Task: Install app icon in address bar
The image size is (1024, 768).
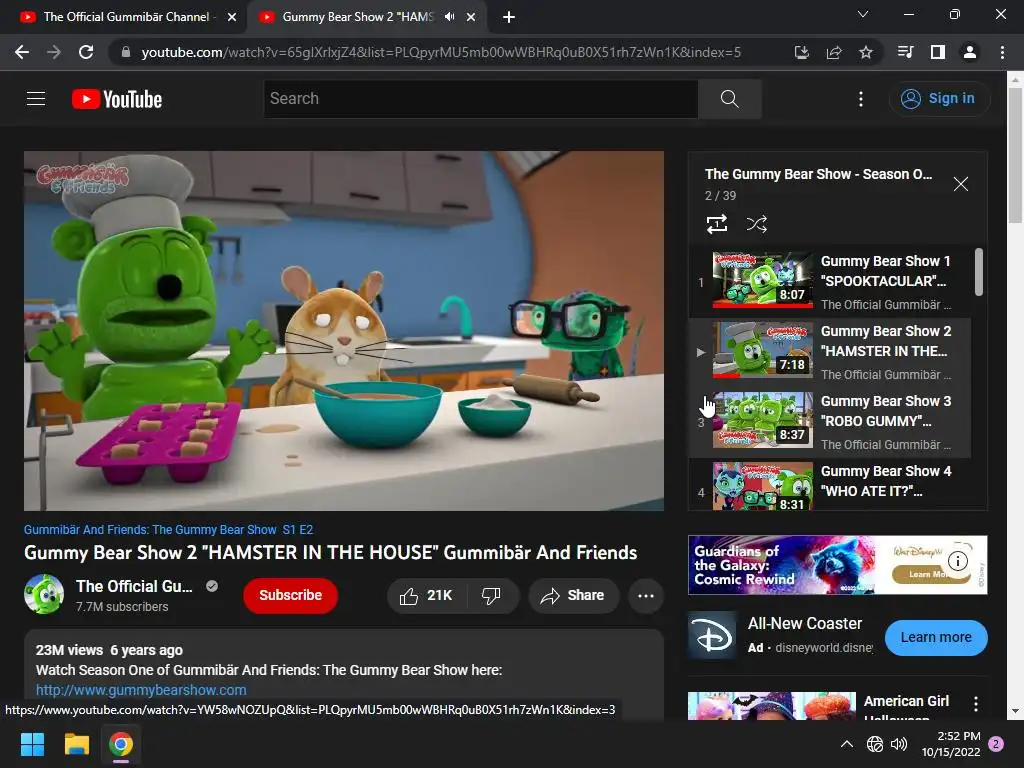Action: 802,52
